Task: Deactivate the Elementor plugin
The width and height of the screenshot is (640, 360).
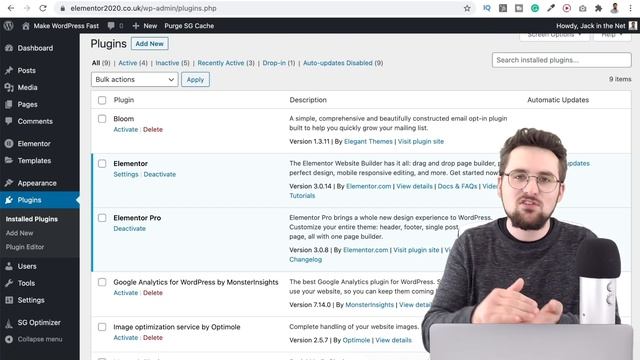Action: coord(160,174)
